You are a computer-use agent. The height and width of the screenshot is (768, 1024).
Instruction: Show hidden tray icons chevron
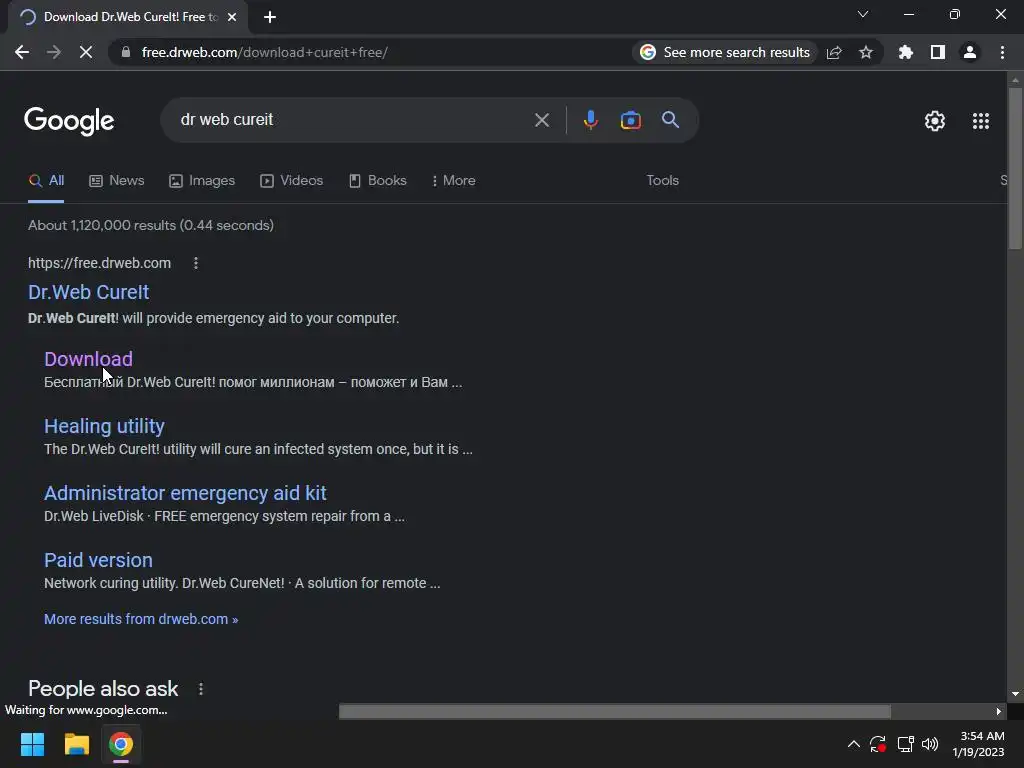click(x=854, y=744)
